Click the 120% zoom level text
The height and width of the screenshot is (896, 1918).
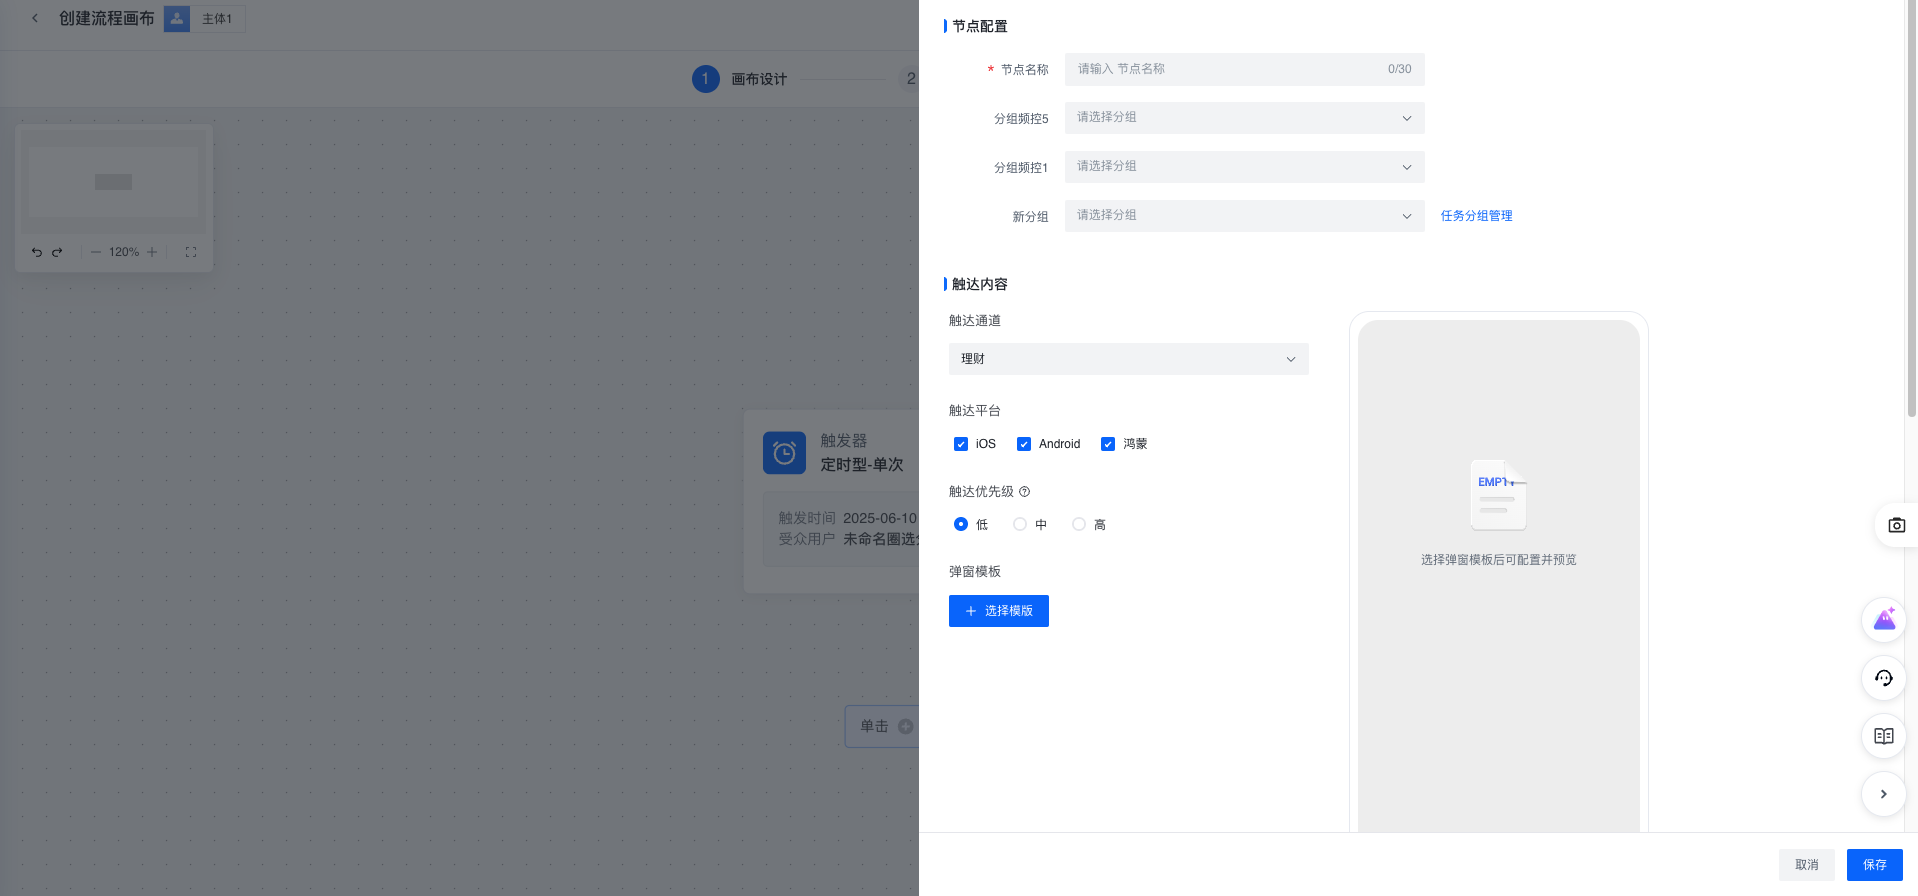pos(124,252)
